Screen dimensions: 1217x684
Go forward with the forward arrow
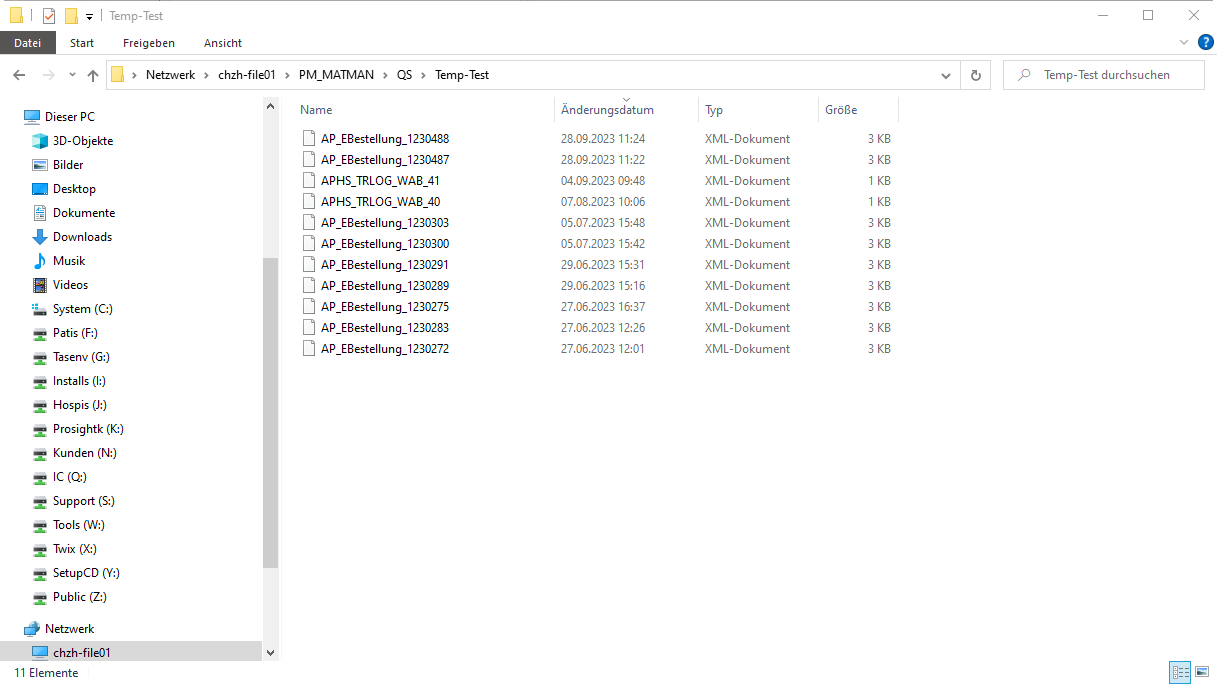pos(48,75)
